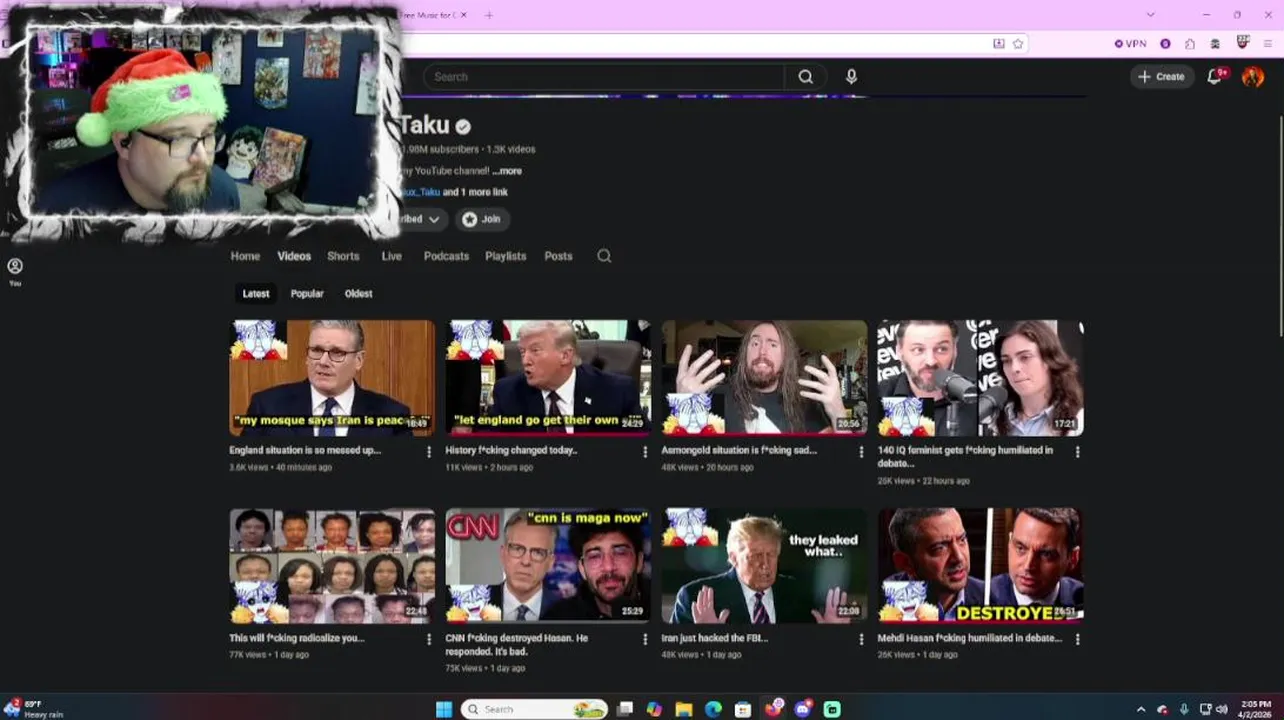Click title 'Asmongold situation is f*cking sad...'
The width and height of the screenshot is (1284, 720).
tap(739, 451)
